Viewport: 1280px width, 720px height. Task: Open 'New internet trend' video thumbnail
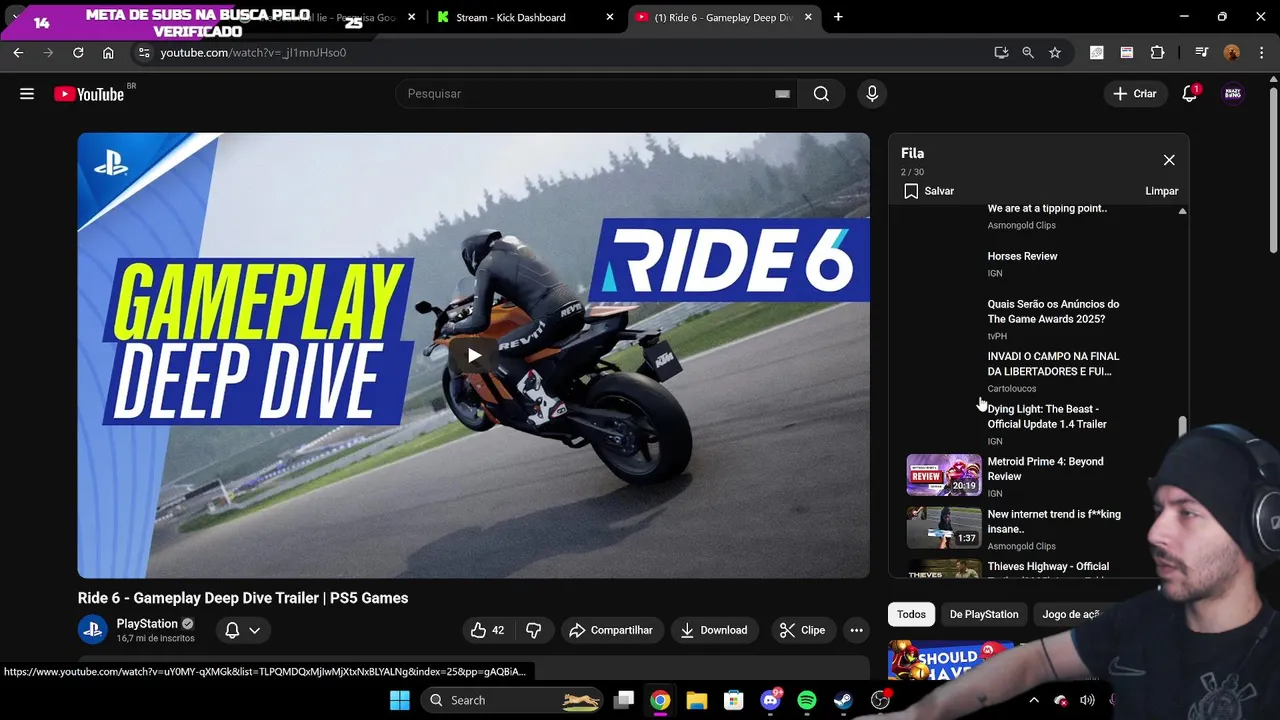pos(944,528)
